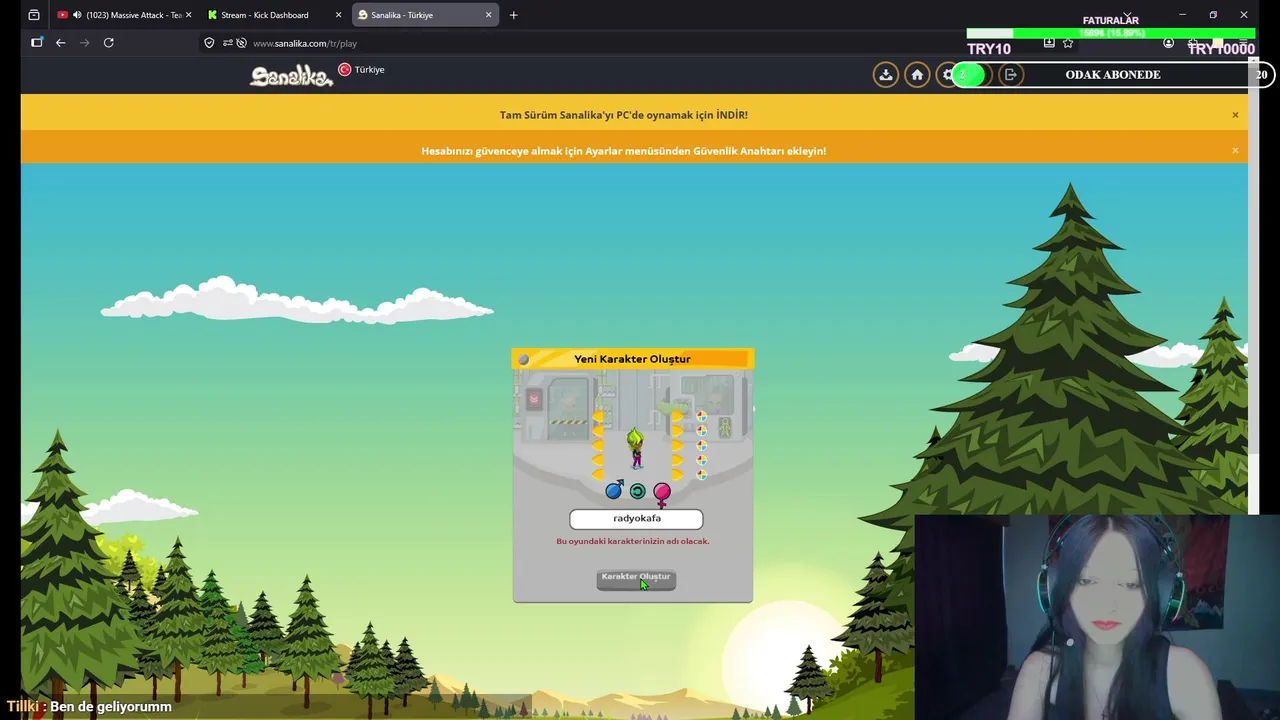Open a new browser tab with plus
Viewport: 1280px width, 720px height.
pos(513,15)
